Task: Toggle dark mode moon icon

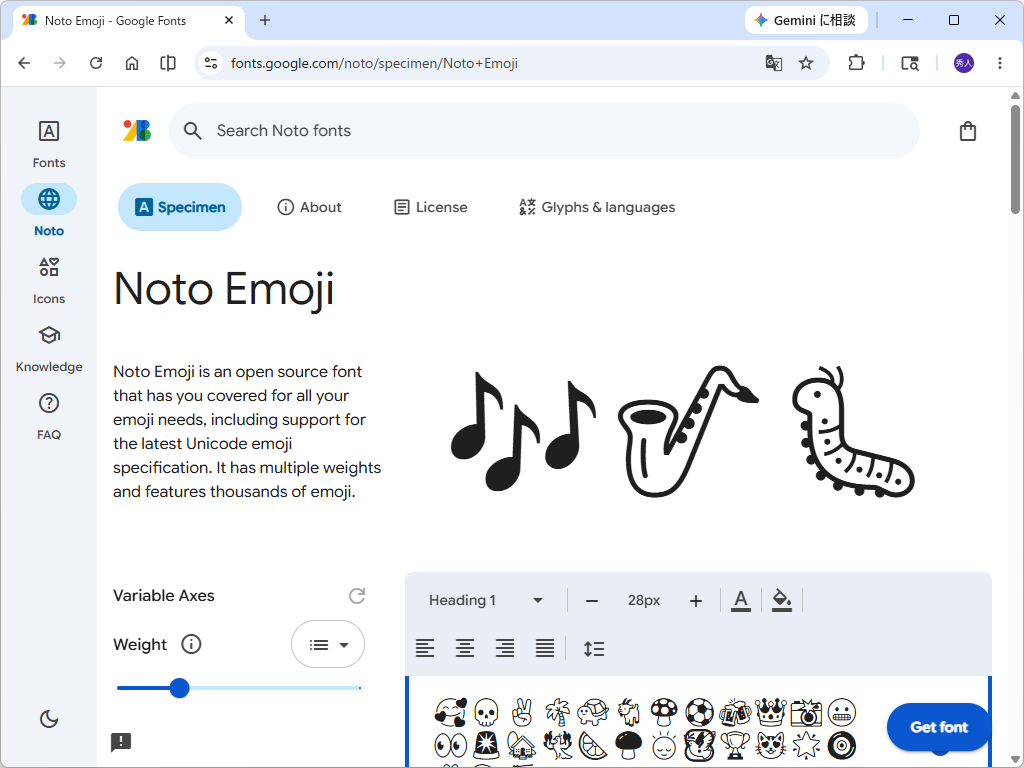Action: tap(49, 719)
